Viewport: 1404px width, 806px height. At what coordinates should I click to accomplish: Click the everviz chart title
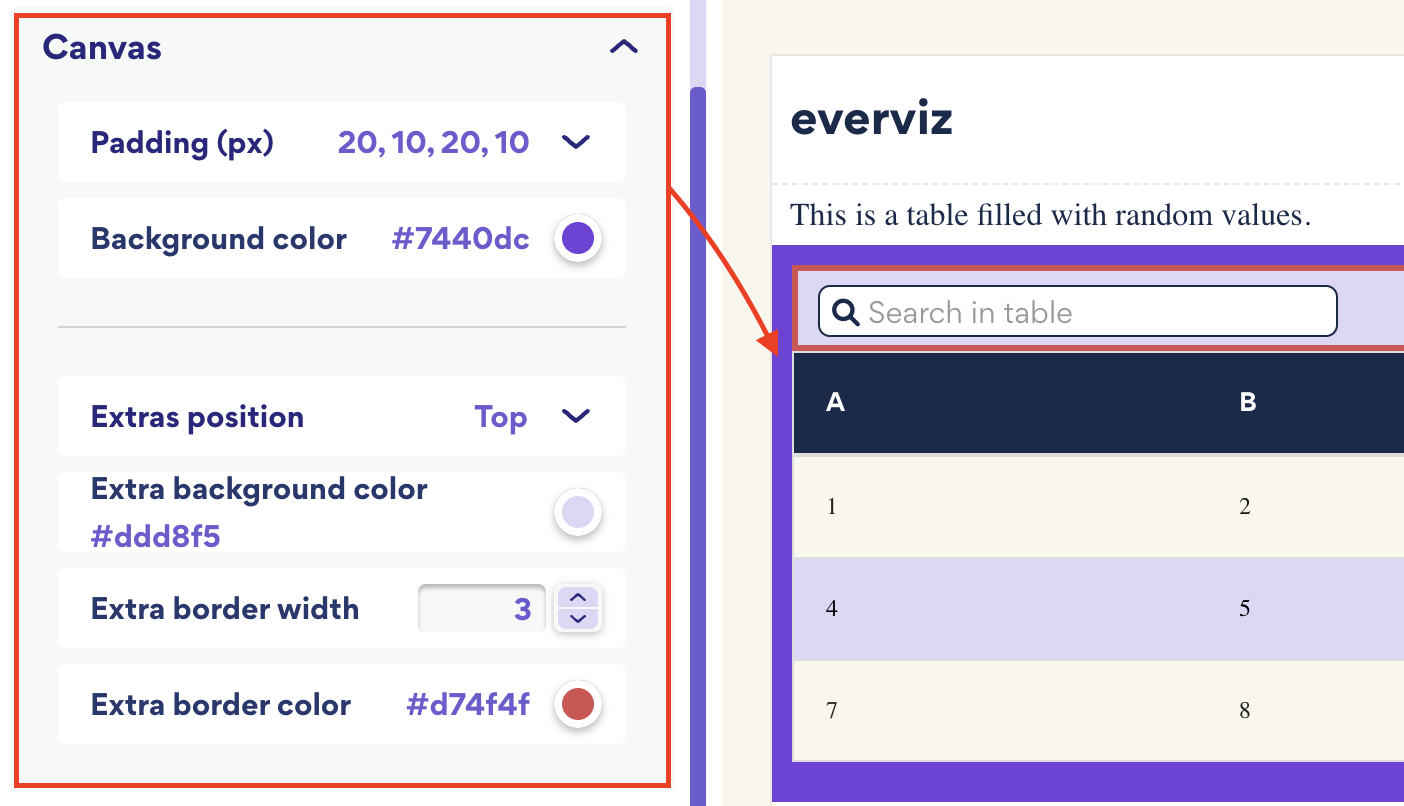872,118
